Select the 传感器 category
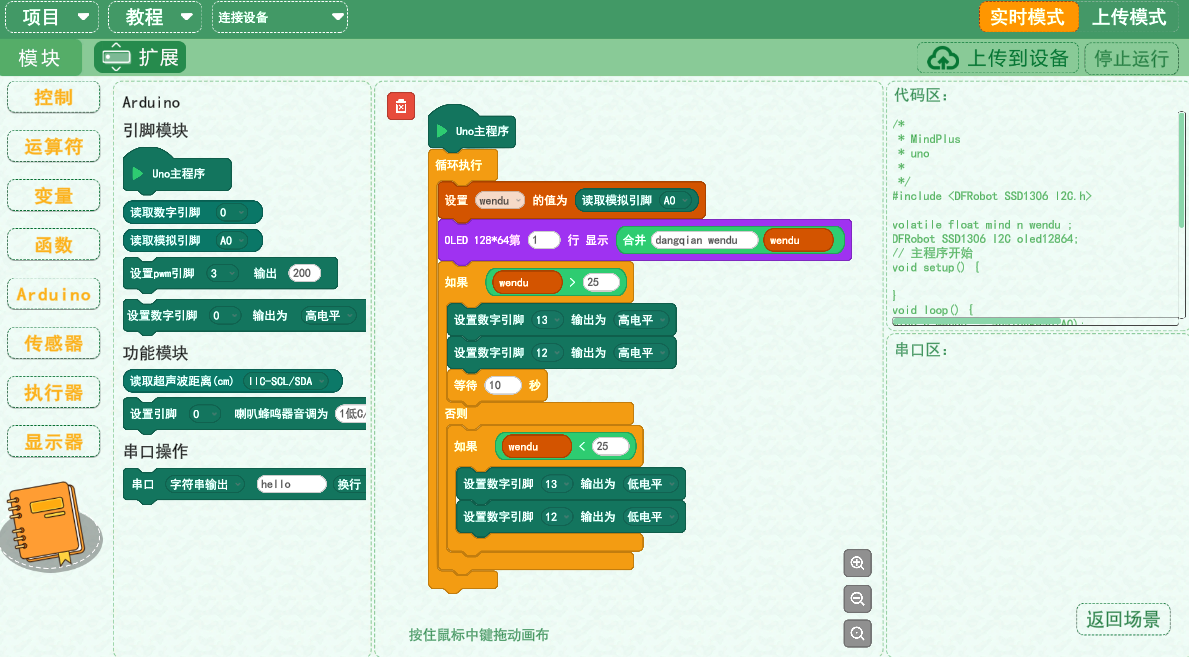 coord(53,343)
